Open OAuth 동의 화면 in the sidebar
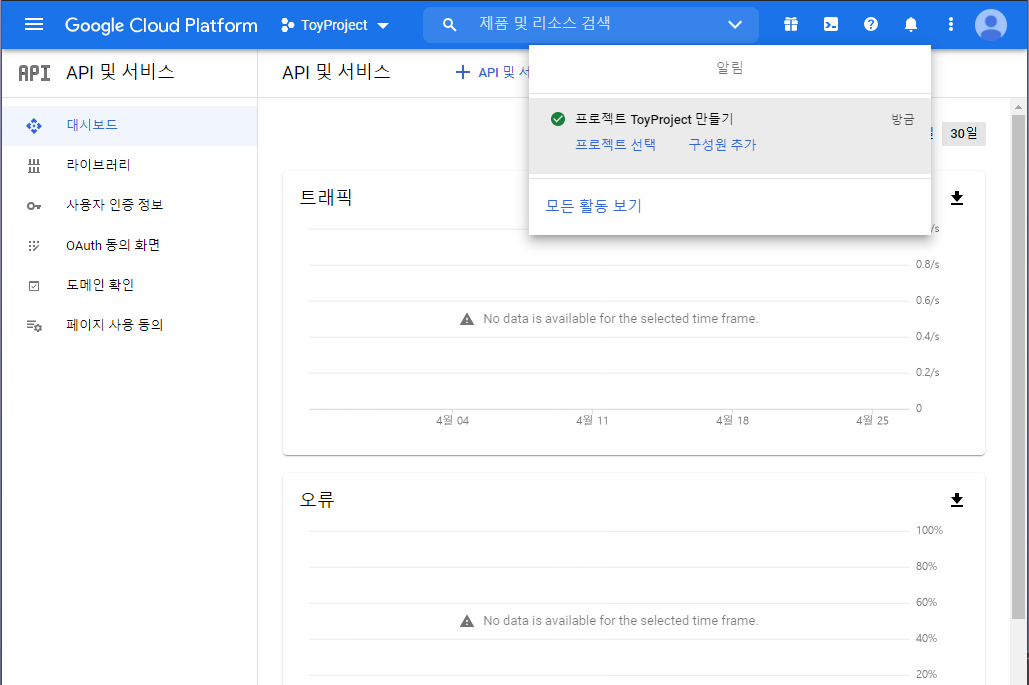Screen dimensions: 1029x685 [130, 245]
